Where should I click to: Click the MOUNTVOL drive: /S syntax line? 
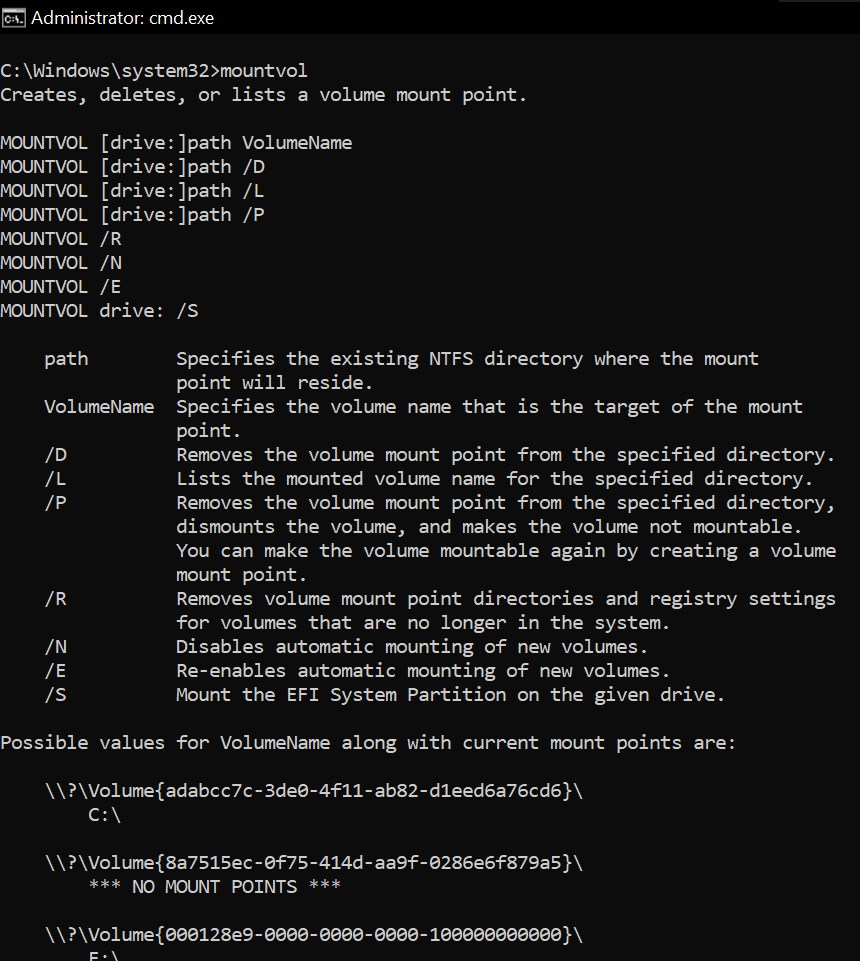tap(99, 311)
